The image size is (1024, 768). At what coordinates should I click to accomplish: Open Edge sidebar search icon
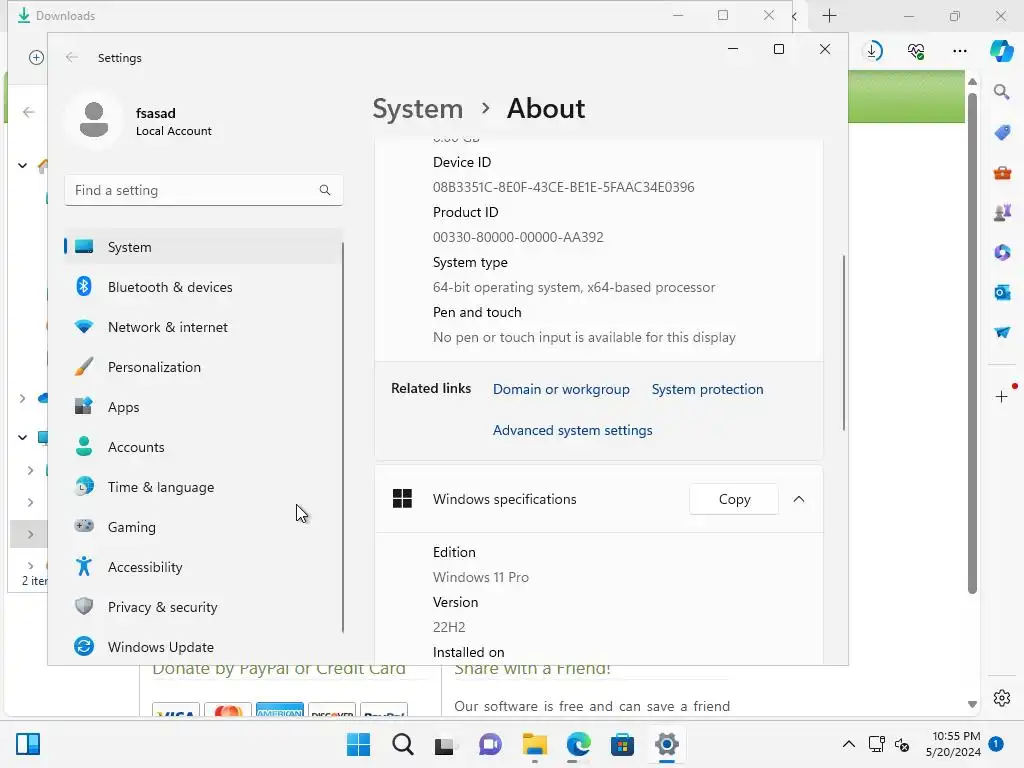pyautogui.click(x=1002, y=91)
